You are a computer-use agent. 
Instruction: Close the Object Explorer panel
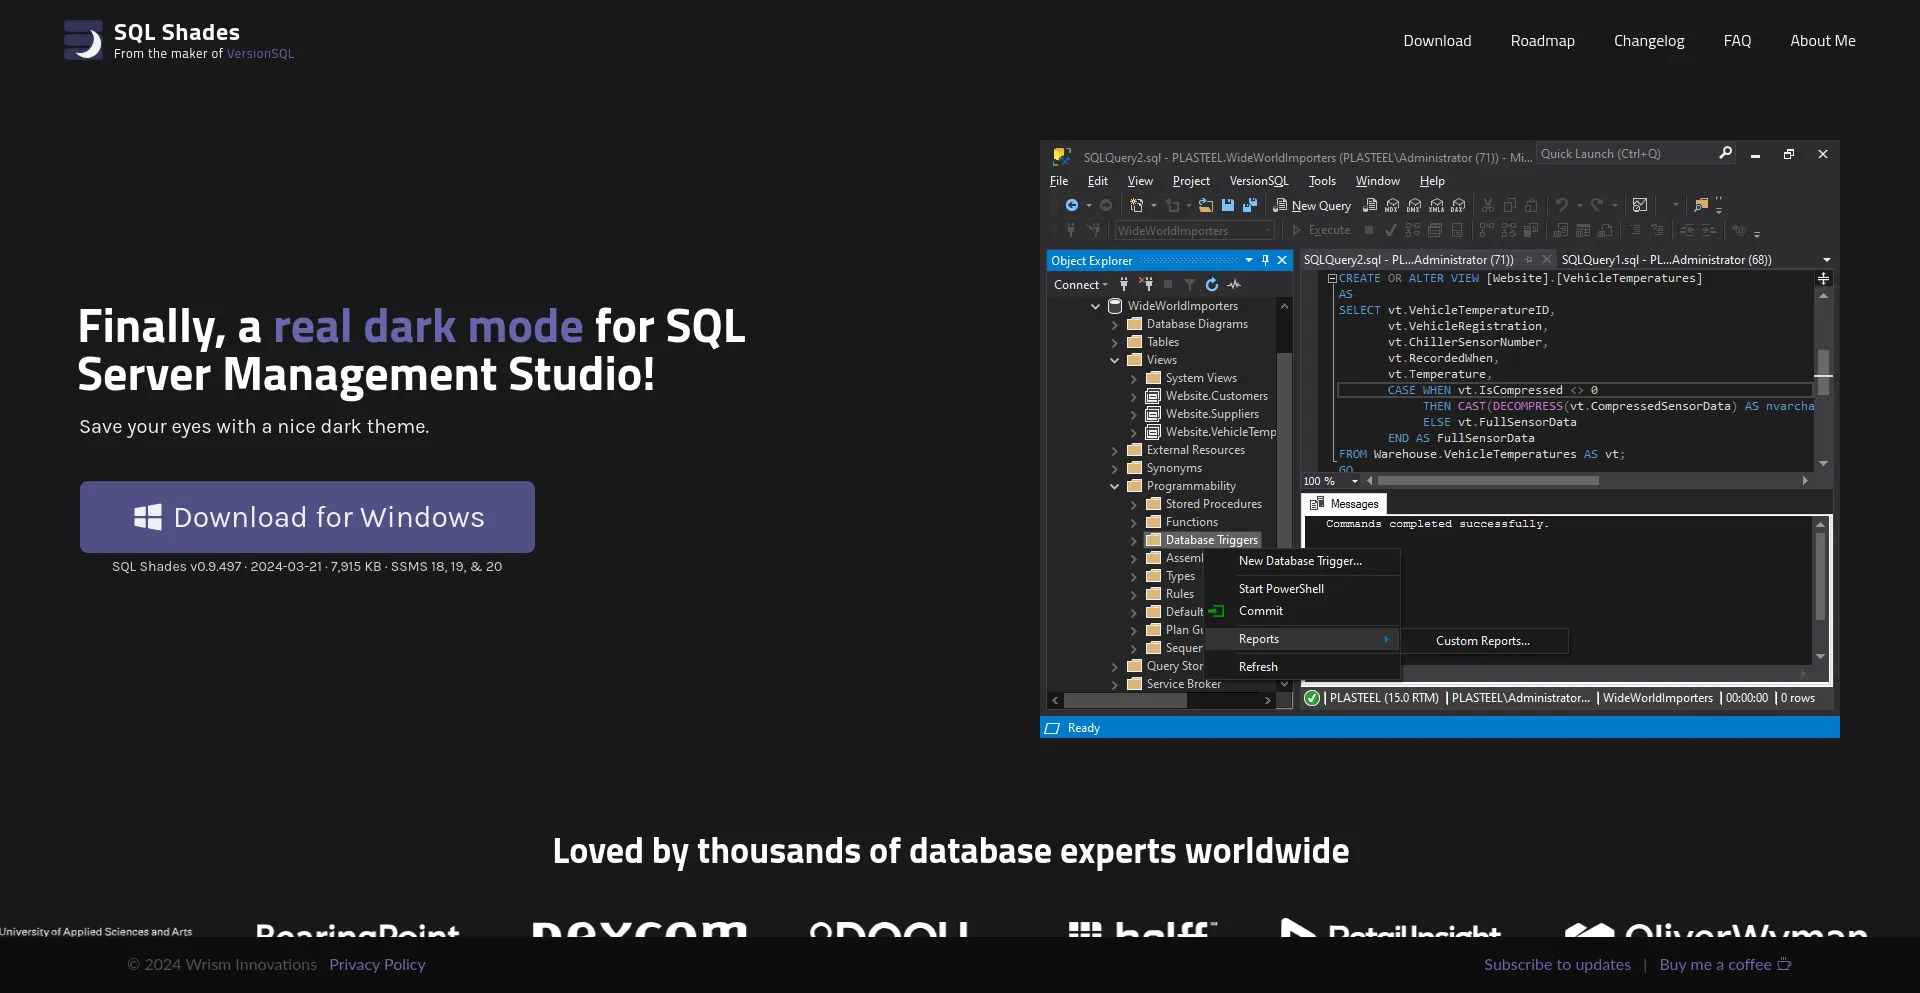(x=1282, y=260)
